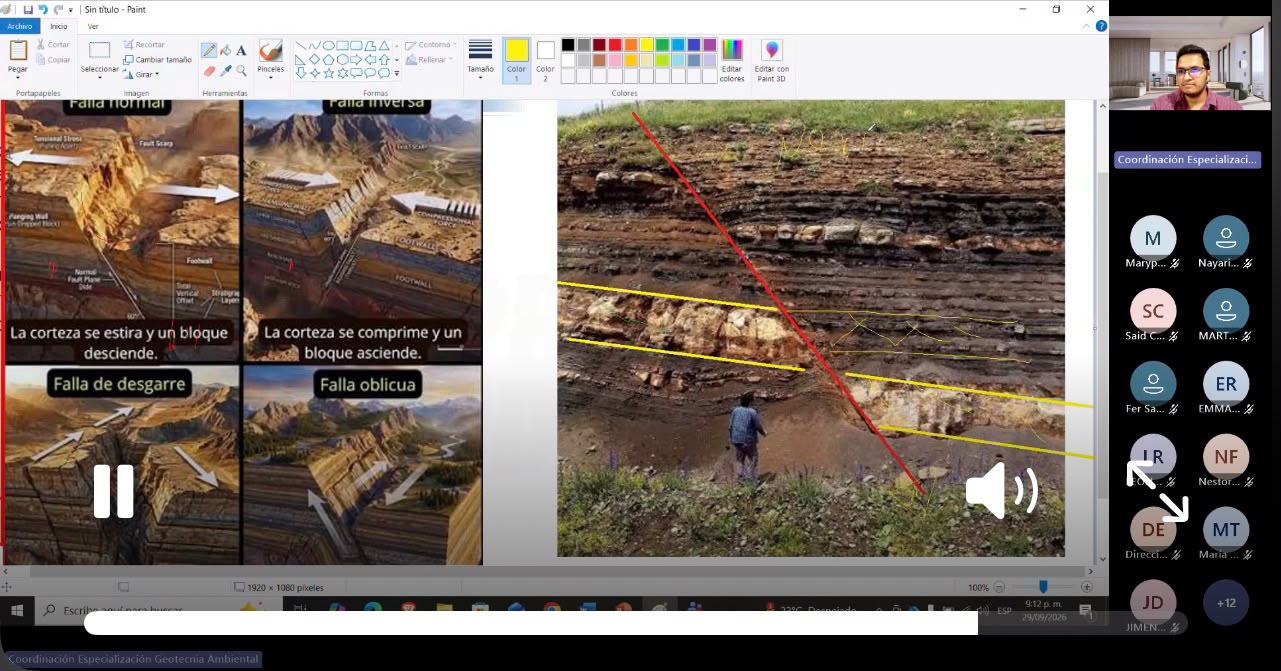Viewport: 1281px width, 671px height.
Task: Choose the Text tool (letter A)
Action: pyautogui.click(x=241, y=50)
